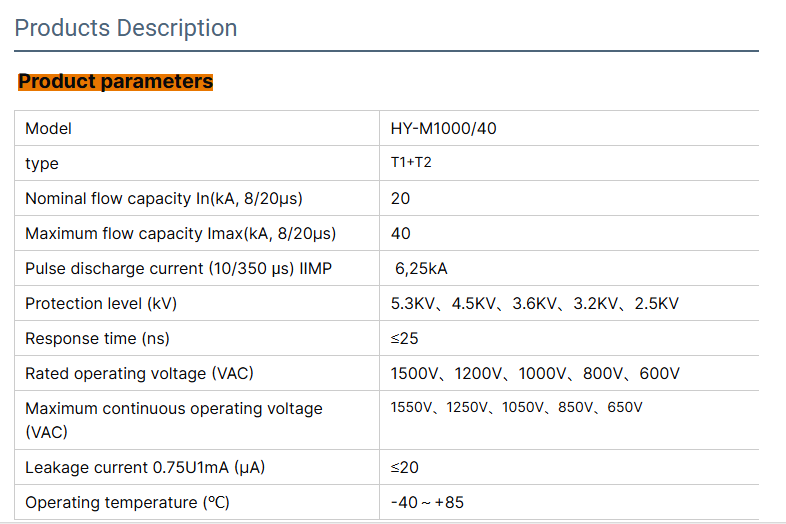Image resolution: width=786 pixels, height=524 pixels.
Task: Click the Rated operating voltage (VAC) label
Action: [139, 374]
